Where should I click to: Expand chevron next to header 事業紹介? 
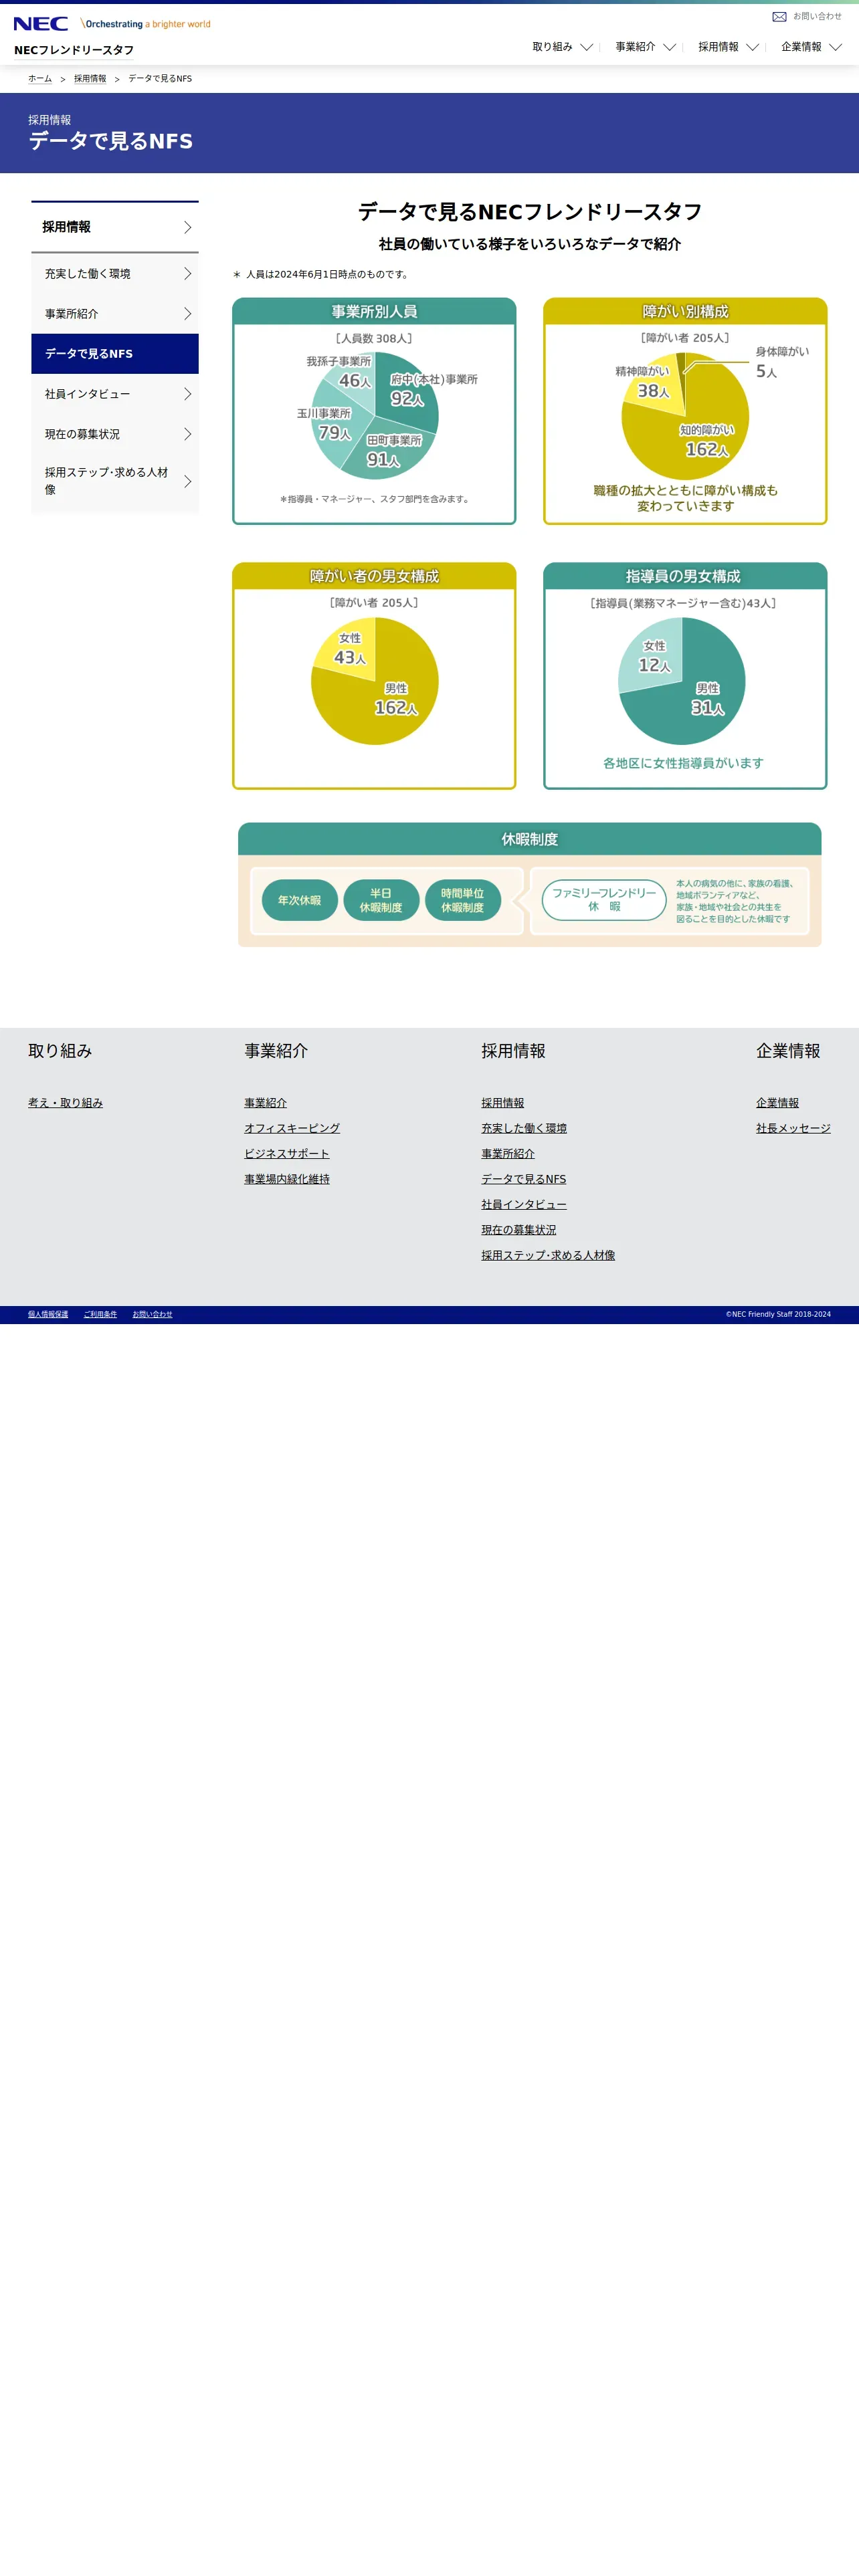[x=670, y=47]
